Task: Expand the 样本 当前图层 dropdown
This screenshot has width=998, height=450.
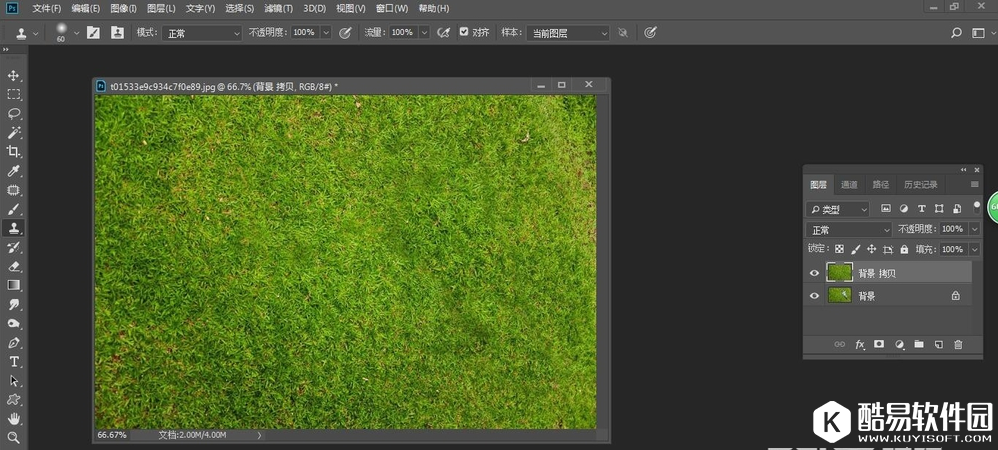Action: click(x=567, y=33)
